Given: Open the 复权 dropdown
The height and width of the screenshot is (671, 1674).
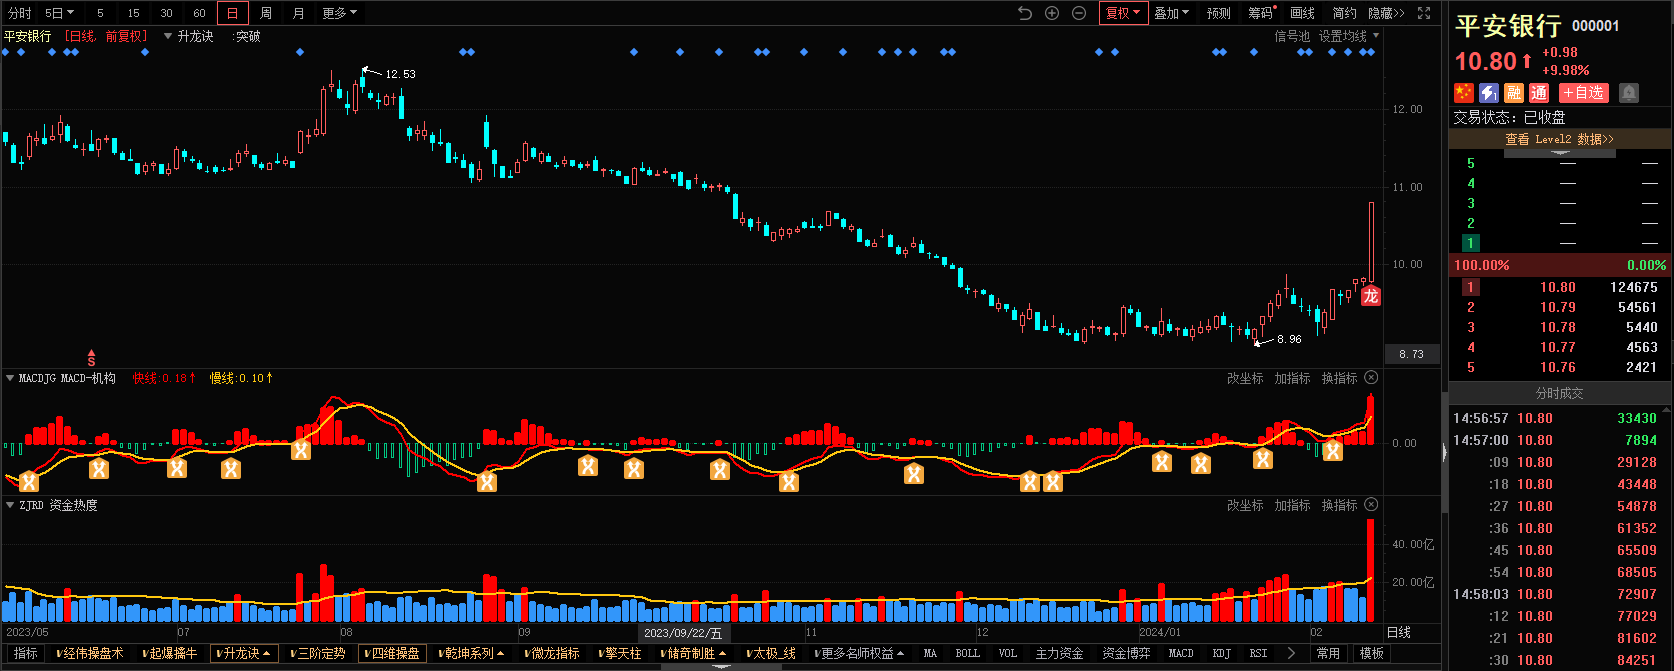Looking at the screenshot, I should tap(1123, 13).
